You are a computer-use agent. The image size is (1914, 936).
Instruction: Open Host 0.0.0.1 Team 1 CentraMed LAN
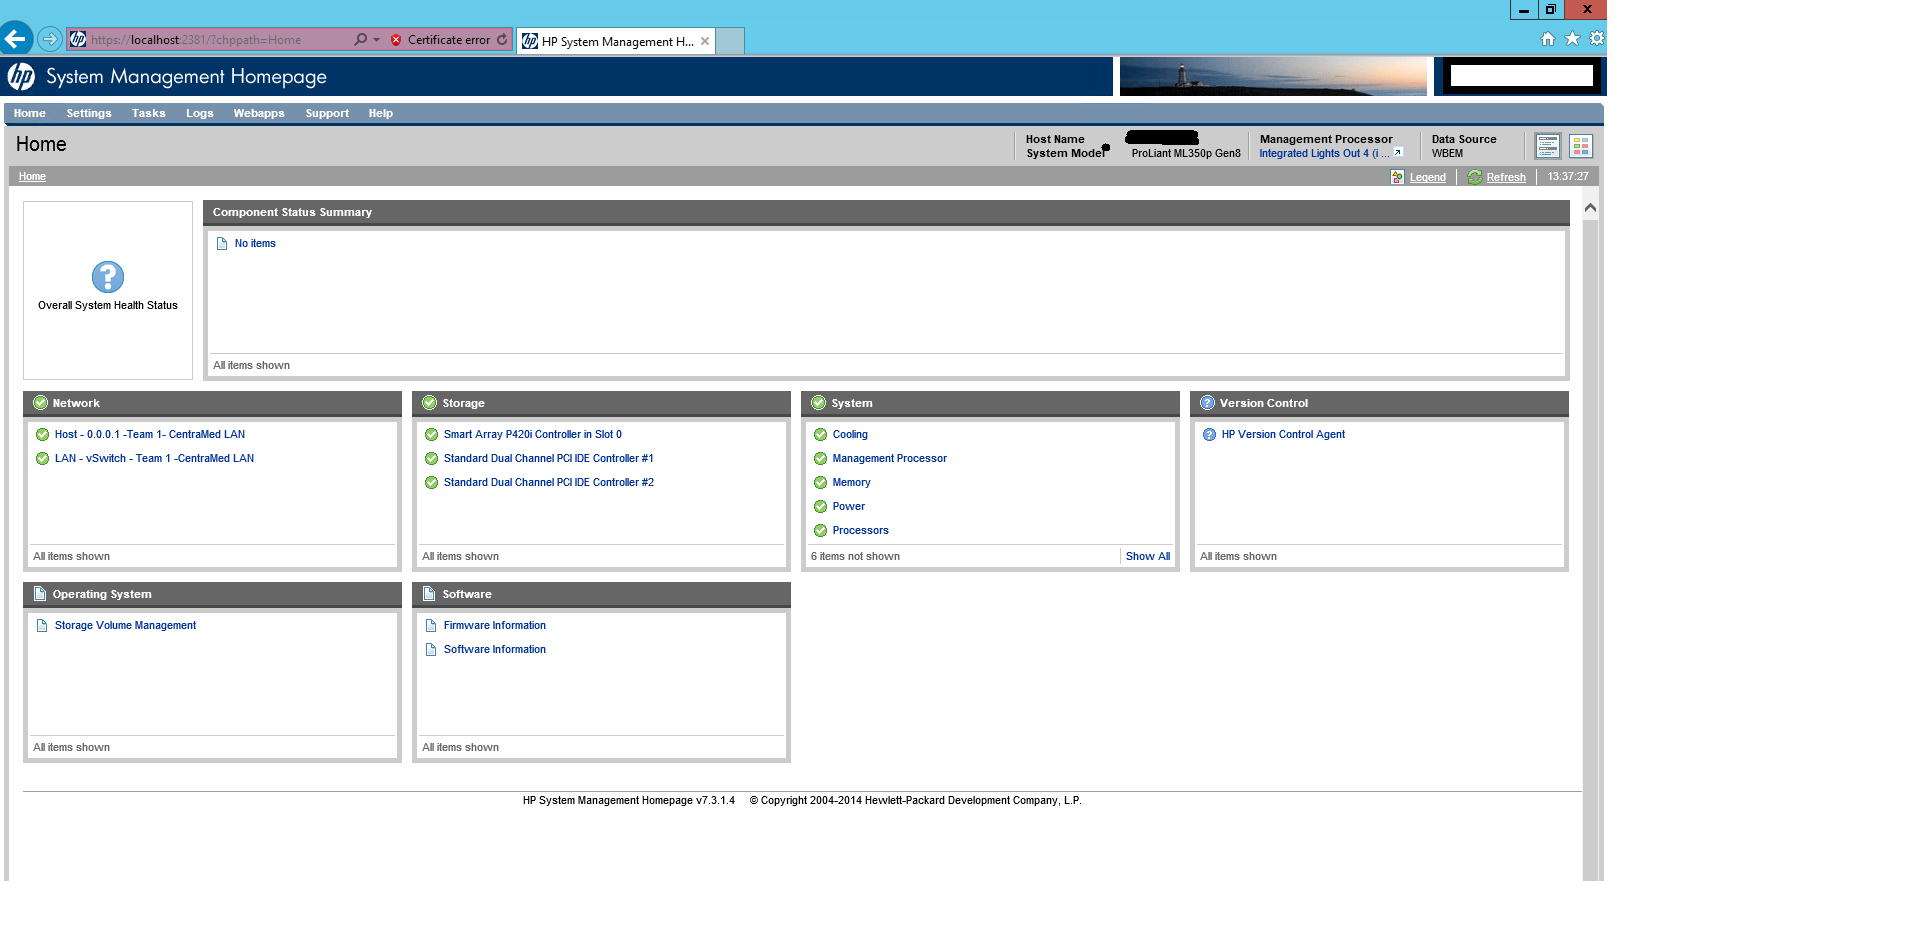click(150, 435)
